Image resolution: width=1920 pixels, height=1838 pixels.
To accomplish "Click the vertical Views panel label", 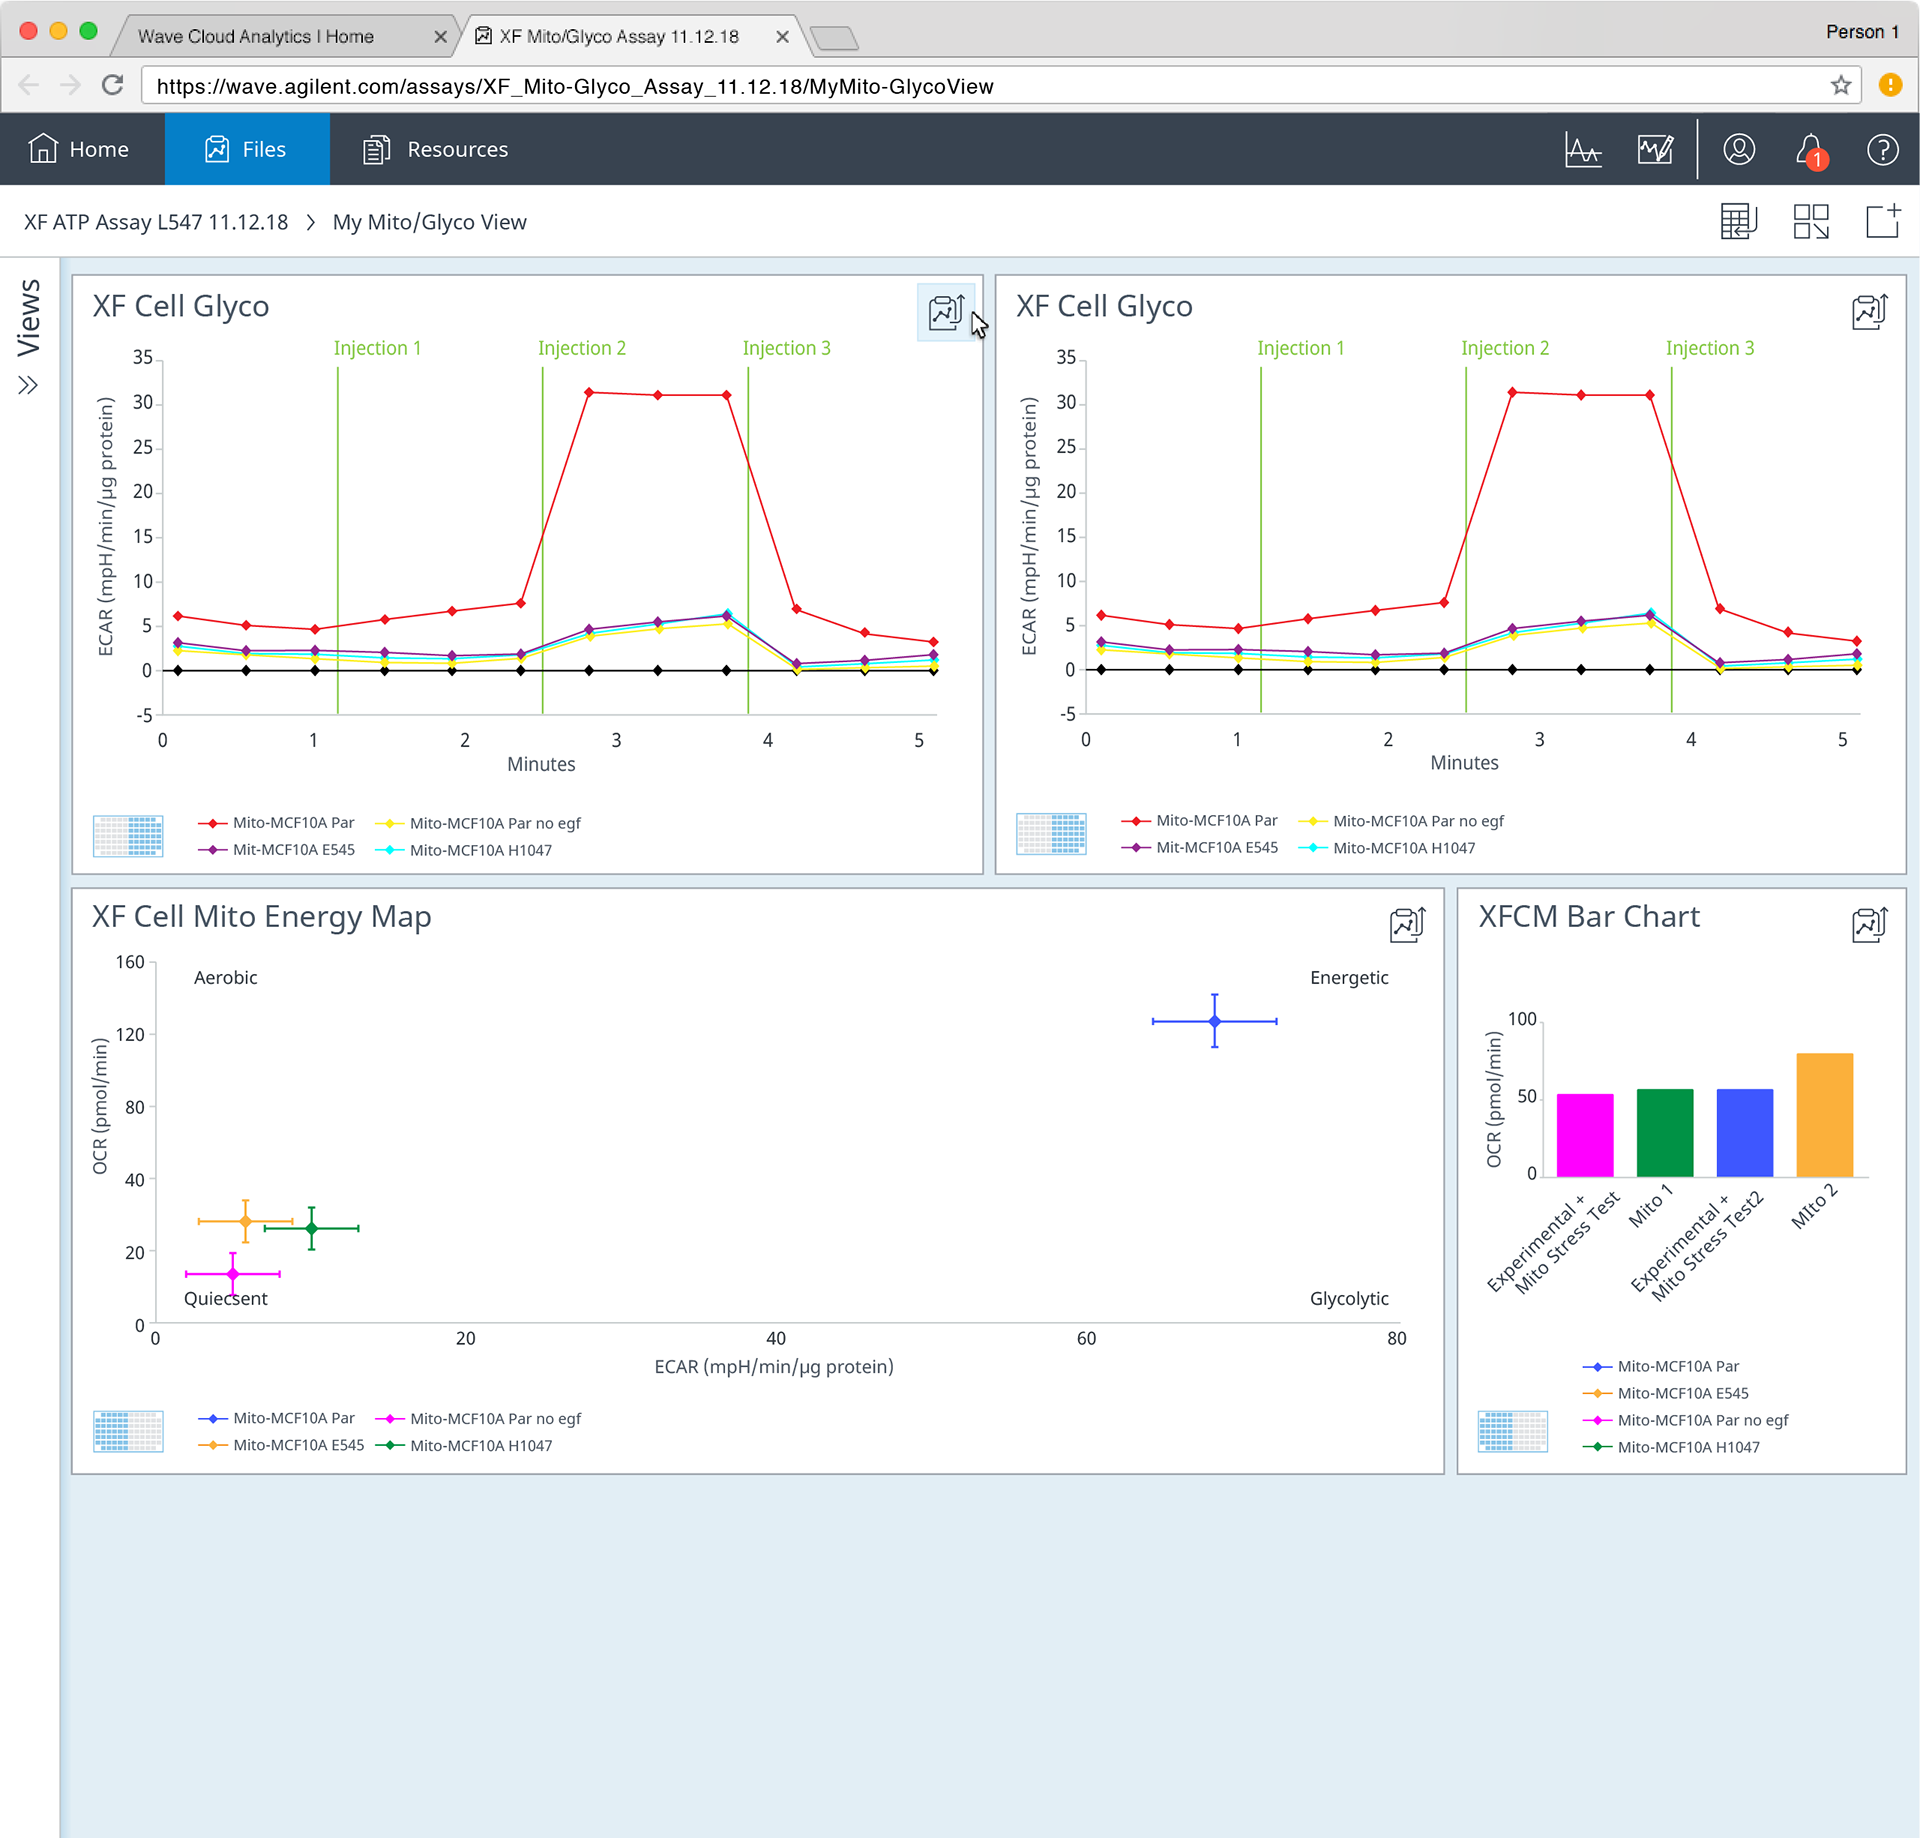I will [28, 317].
